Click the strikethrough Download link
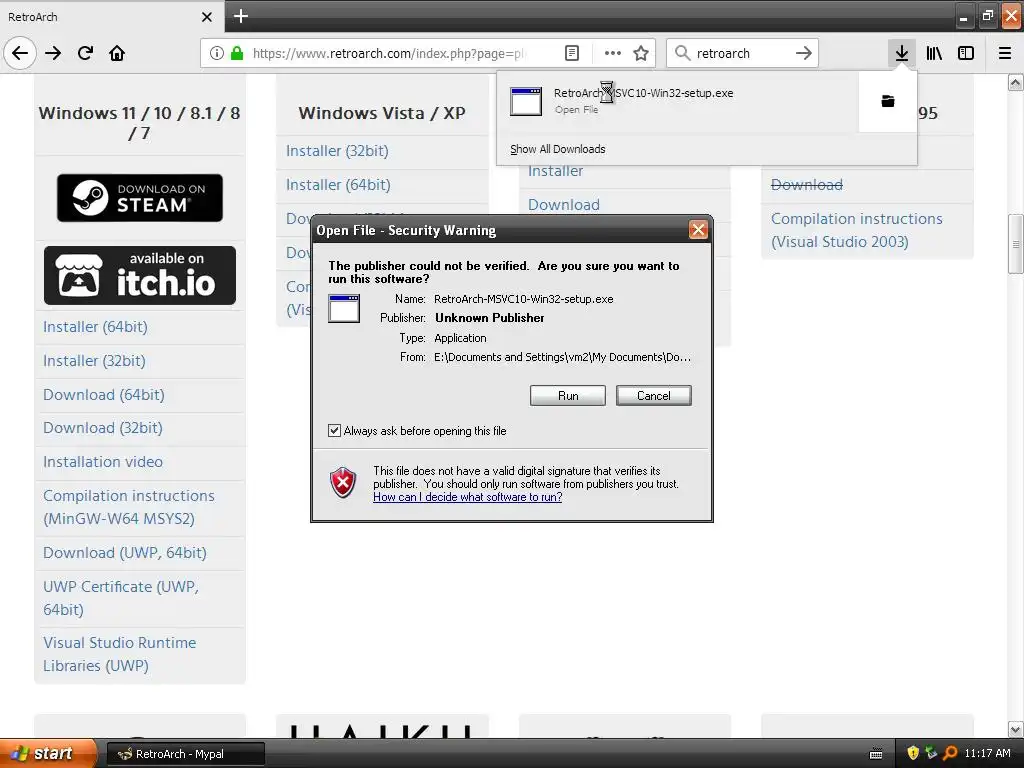Image resolution: width=1024 pixels, height=768 pixels. 807,185
